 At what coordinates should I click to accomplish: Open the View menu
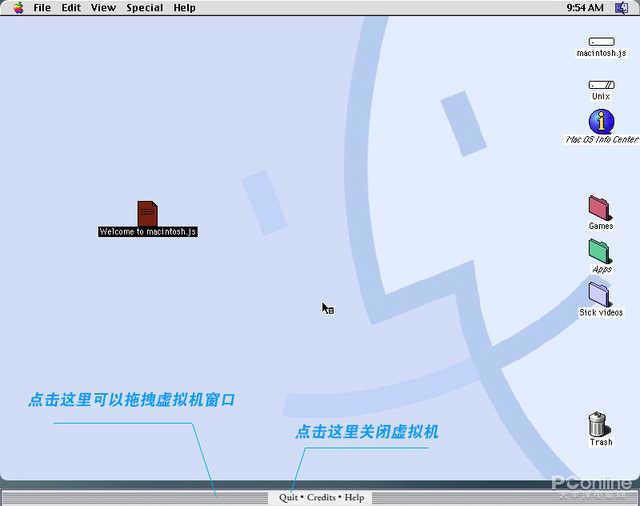click(103, 8)
